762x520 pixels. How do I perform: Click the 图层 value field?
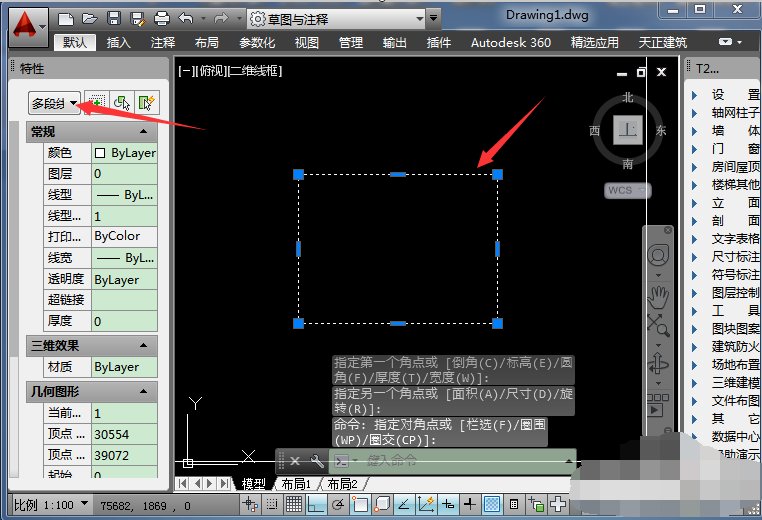[x=124, y=173]
